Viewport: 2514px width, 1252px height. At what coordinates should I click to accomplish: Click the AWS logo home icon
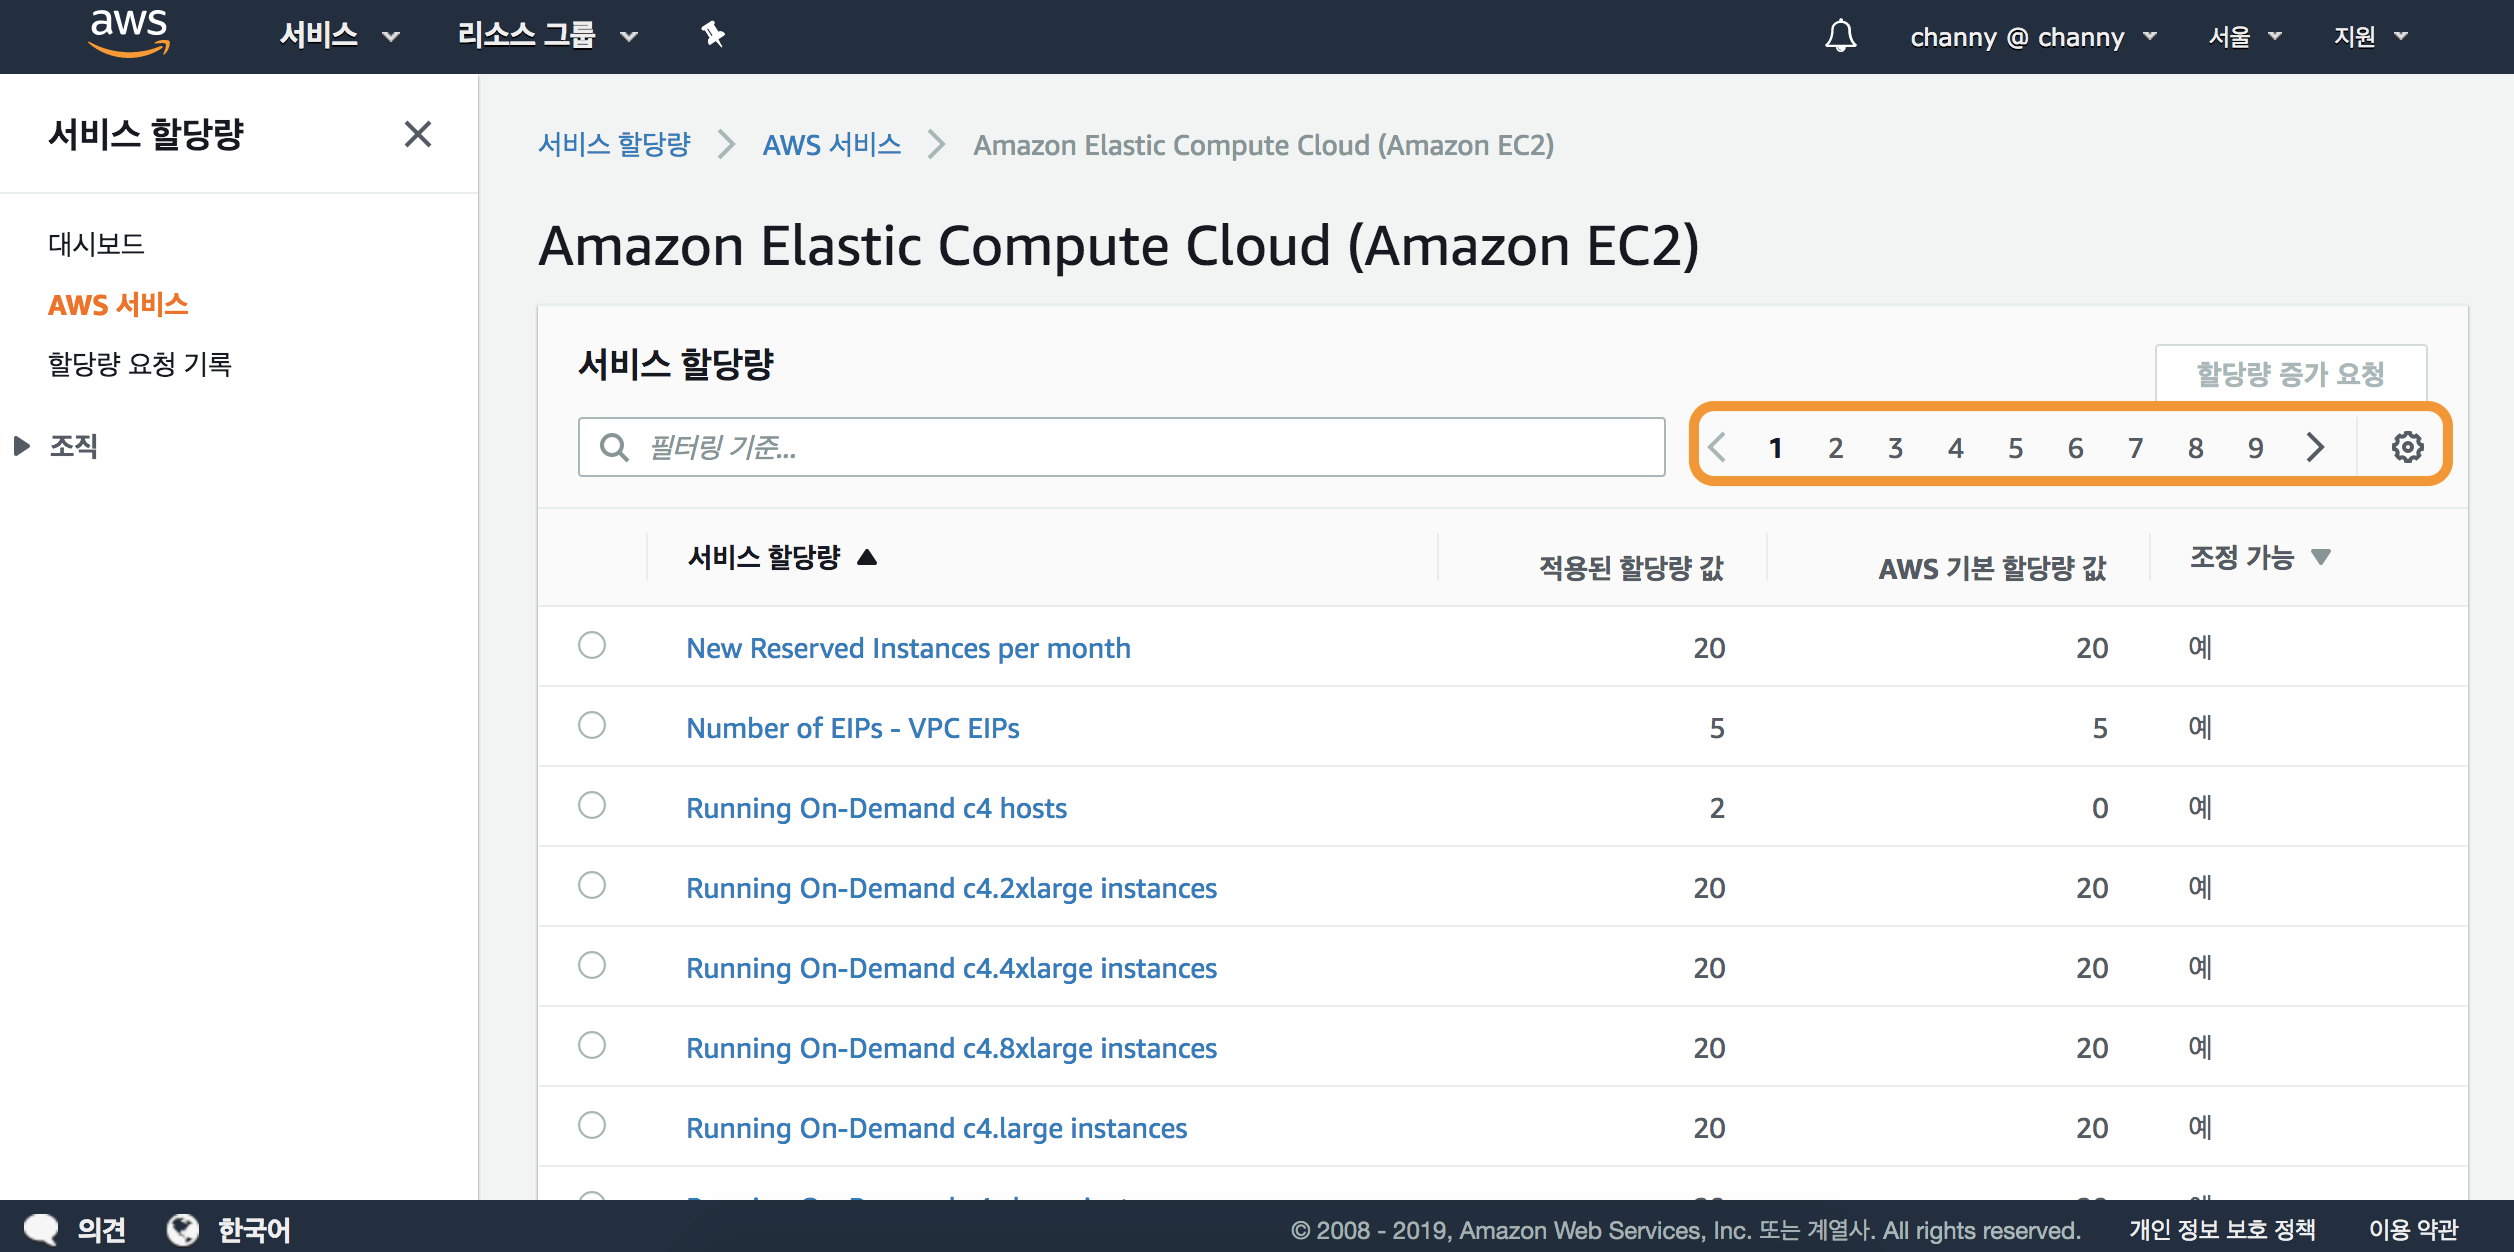(129, 33)
